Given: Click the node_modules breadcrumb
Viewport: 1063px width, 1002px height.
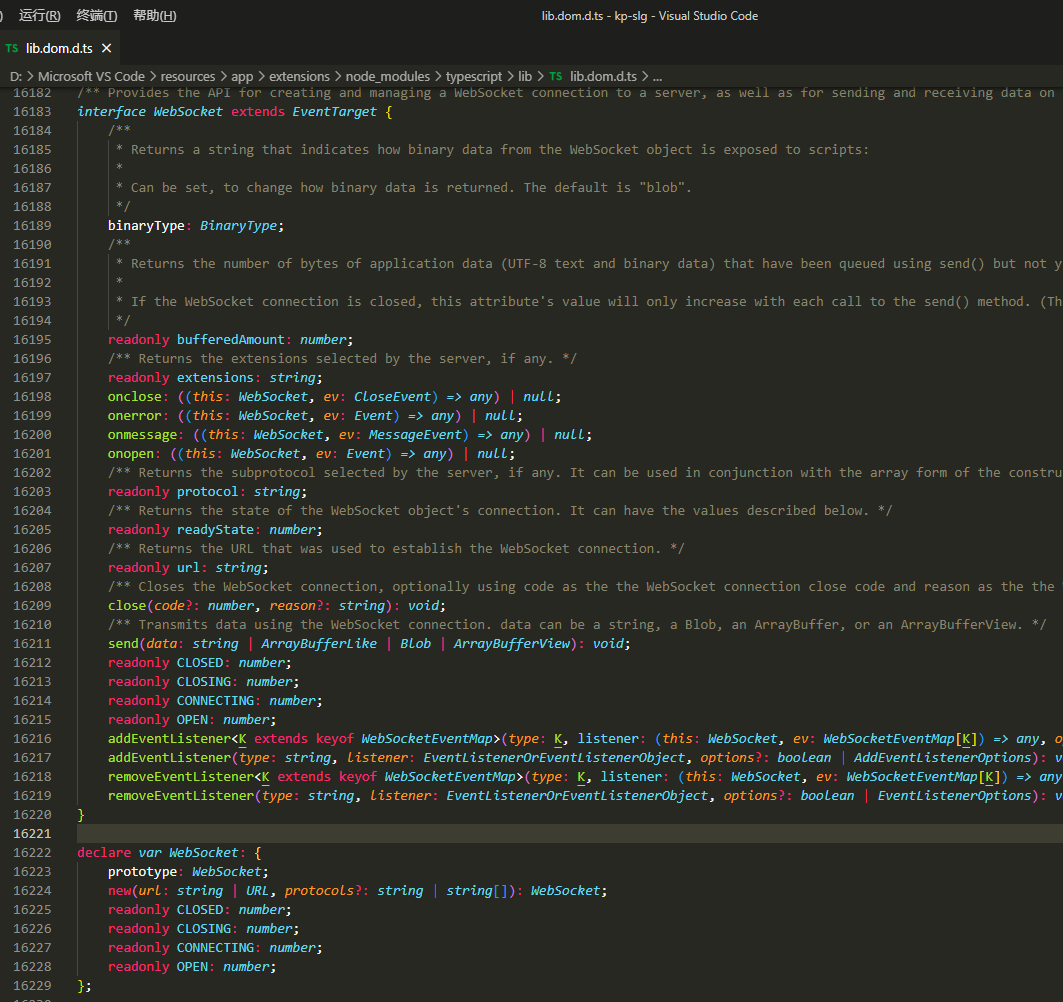Looking at the screenshot, I should tap(388, 76).
